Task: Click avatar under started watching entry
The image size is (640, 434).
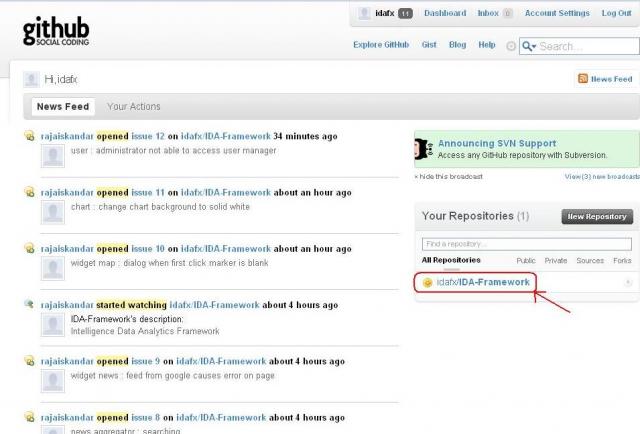Action: (x=53, y=325)
